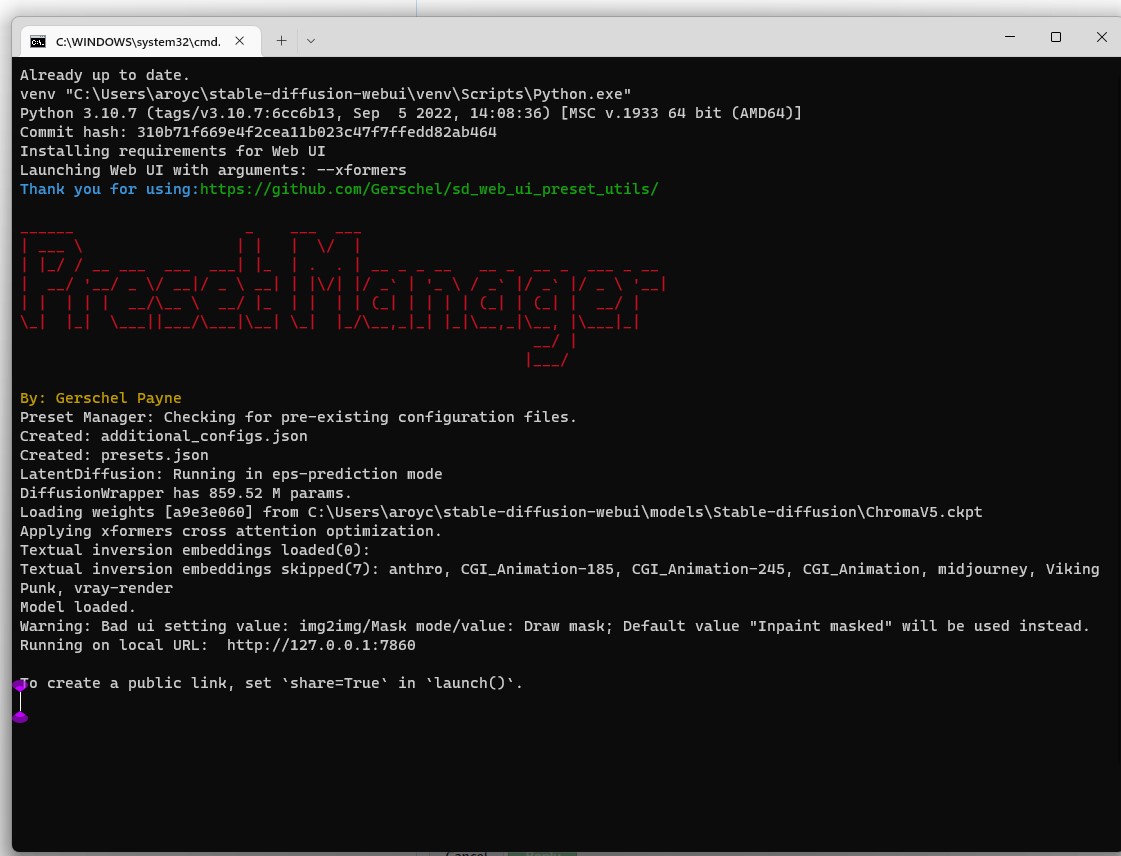Click the 'Model loaded.' output line
The image size is (1121, 856).
click(x=76, y=606)
